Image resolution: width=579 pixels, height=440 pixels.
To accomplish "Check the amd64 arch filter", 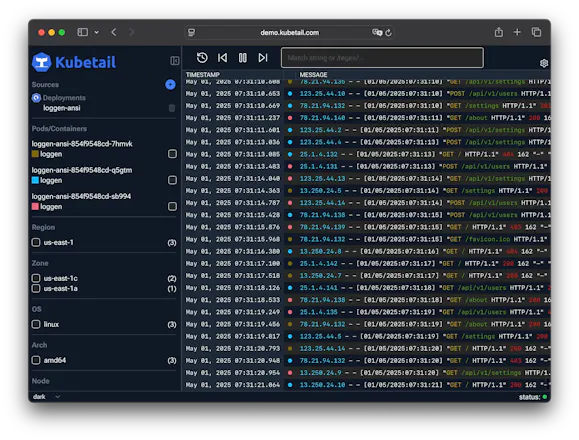I will pyautogui.click(x=36, y=360).
